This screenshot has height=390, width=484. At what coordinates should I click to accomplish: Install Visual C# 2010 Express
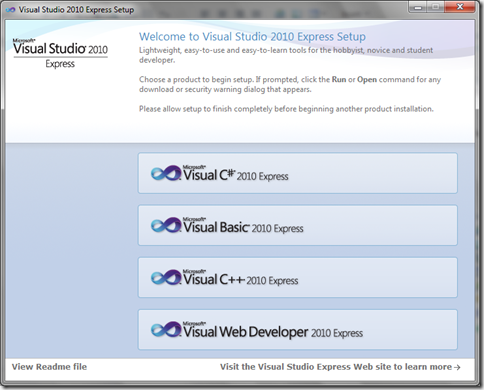(298, 173)
